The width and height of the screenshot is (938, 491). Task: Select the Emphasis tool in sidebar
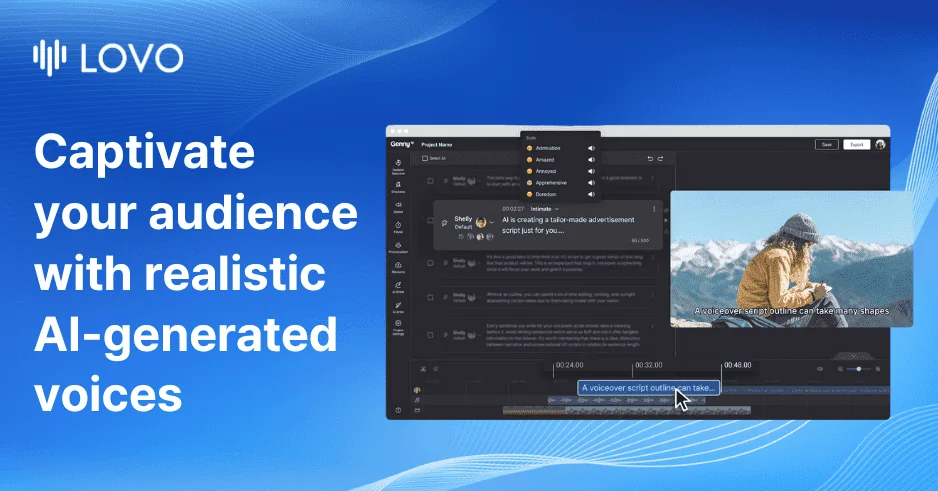pos(398,187)
